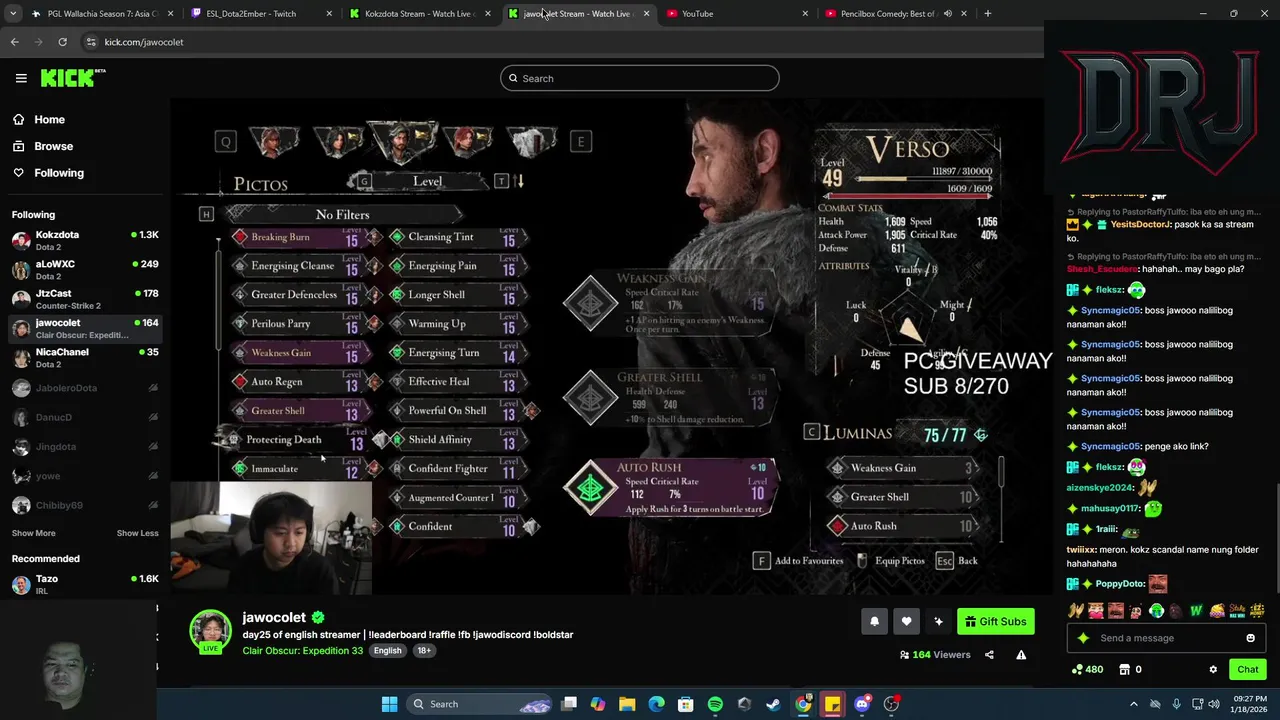
Task: Open Sticky Notes from the taskbar
Action: pos(832,704)
